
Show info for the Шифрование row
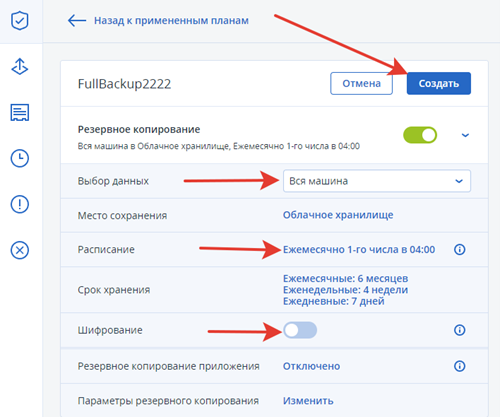tap(460, 330)
